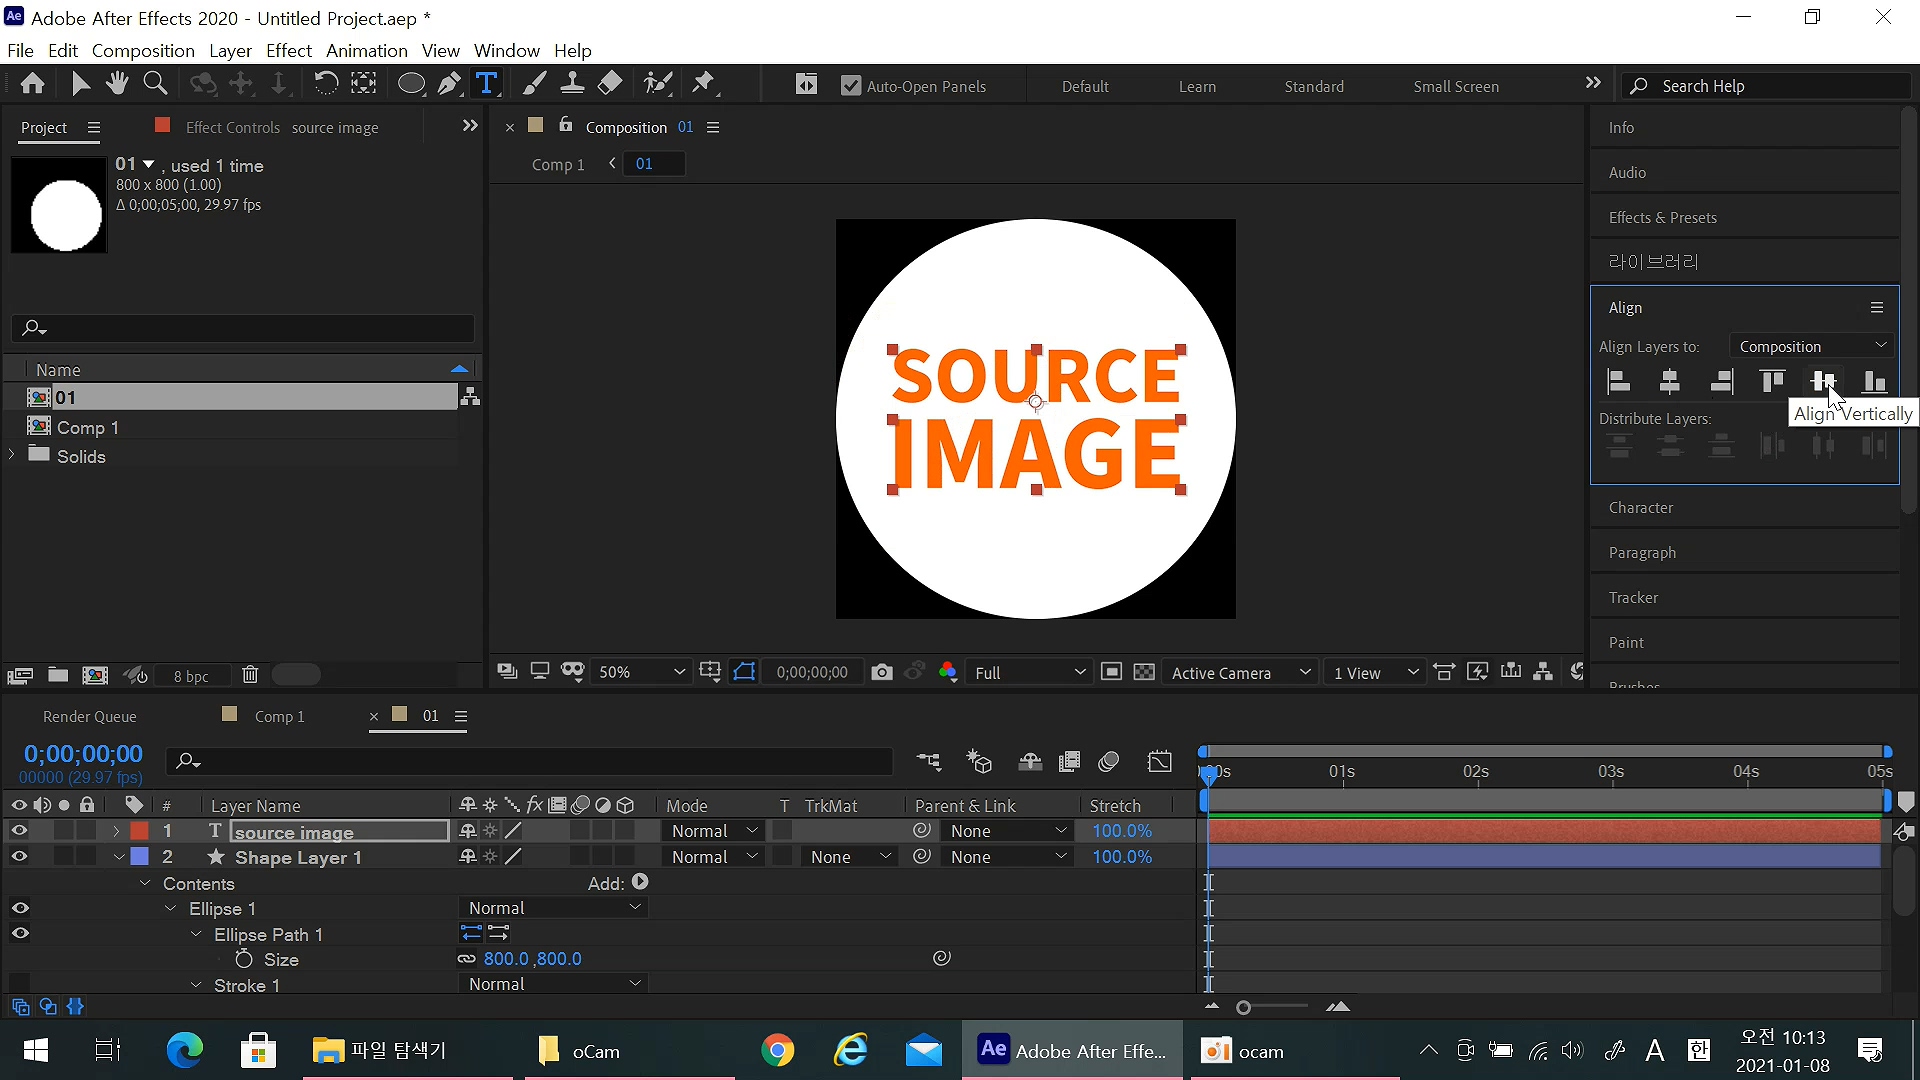
Task: Select the Puppet Pin tool
Action: pos(704,84)
